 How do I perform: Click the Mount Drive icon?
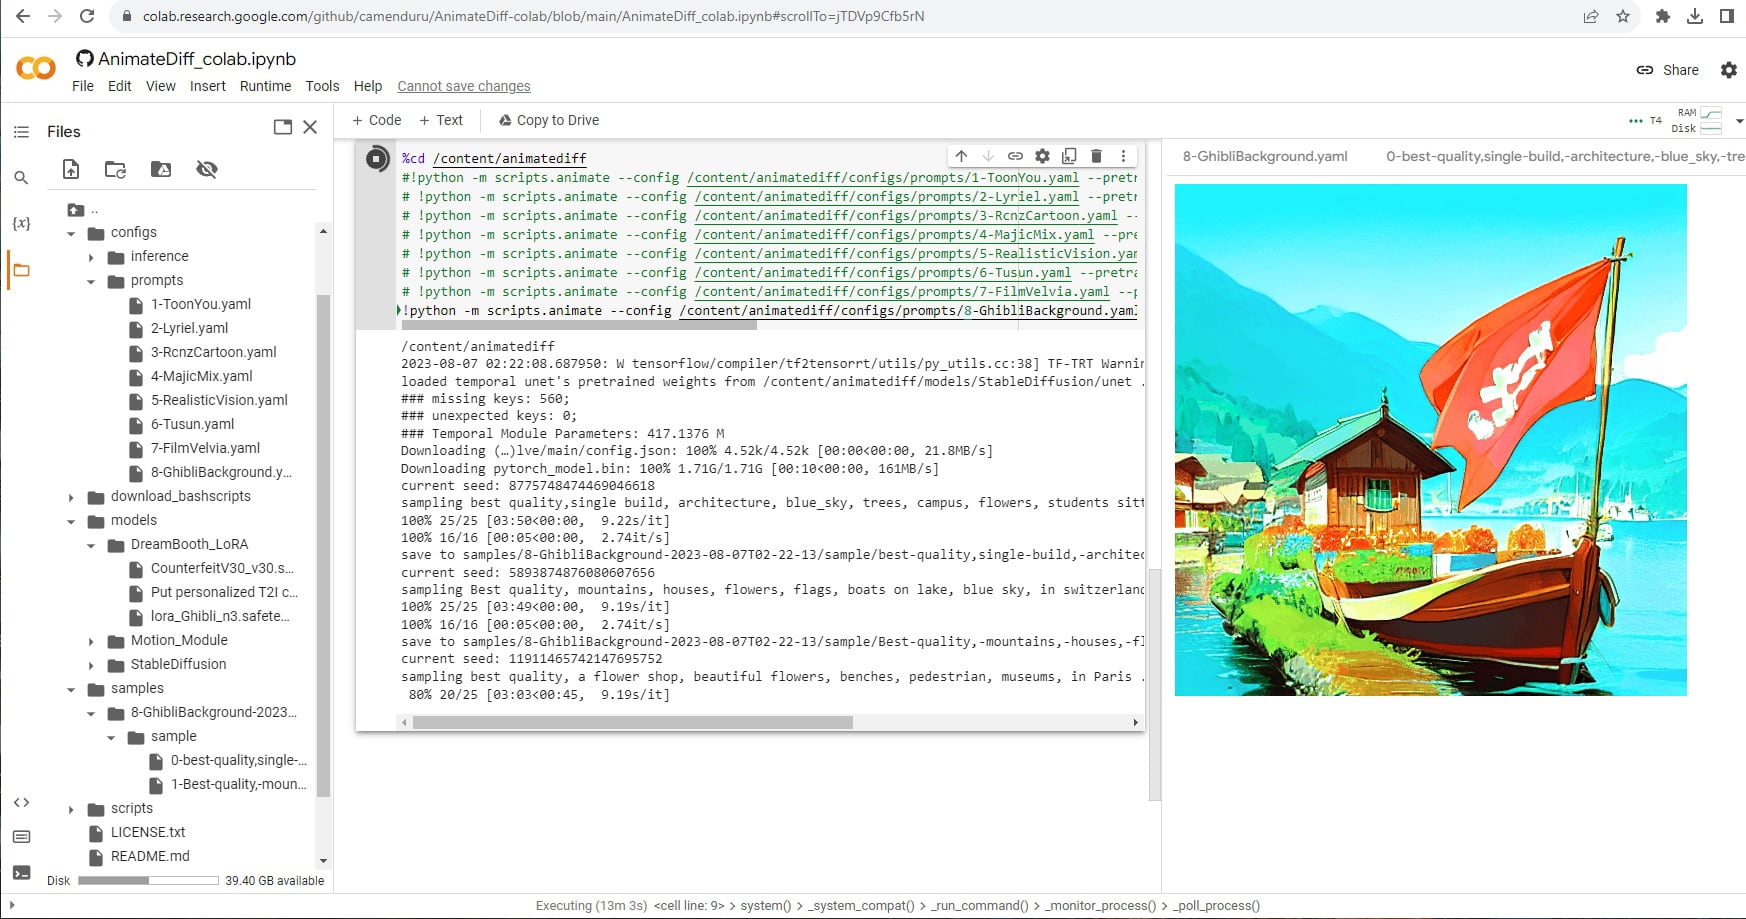[160, 169]
